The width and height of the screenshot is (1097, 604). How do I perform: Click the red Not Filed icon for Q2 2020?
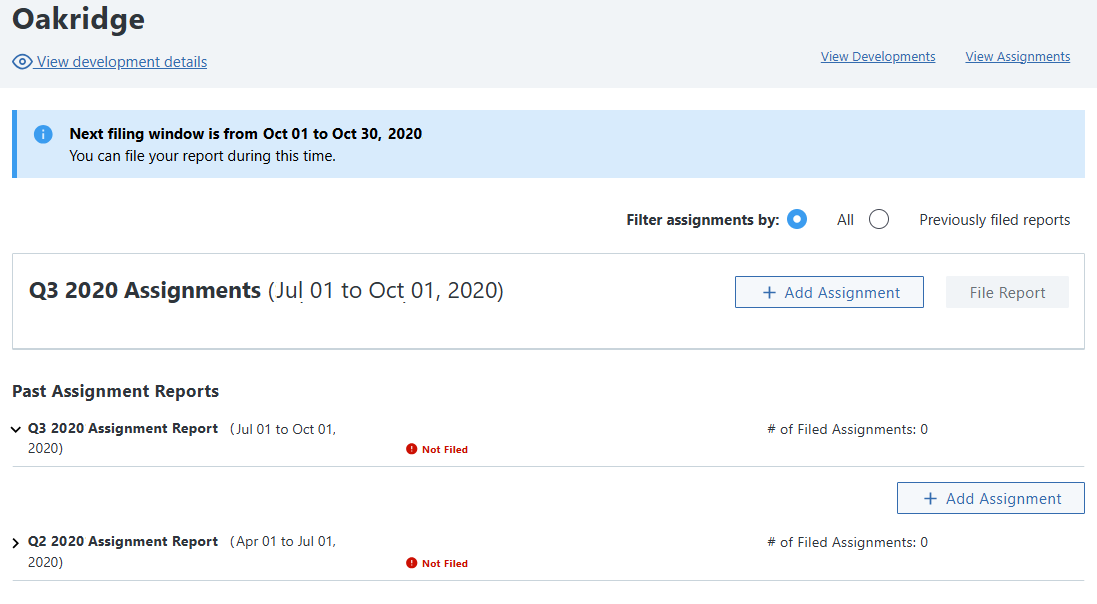point(412,564)
